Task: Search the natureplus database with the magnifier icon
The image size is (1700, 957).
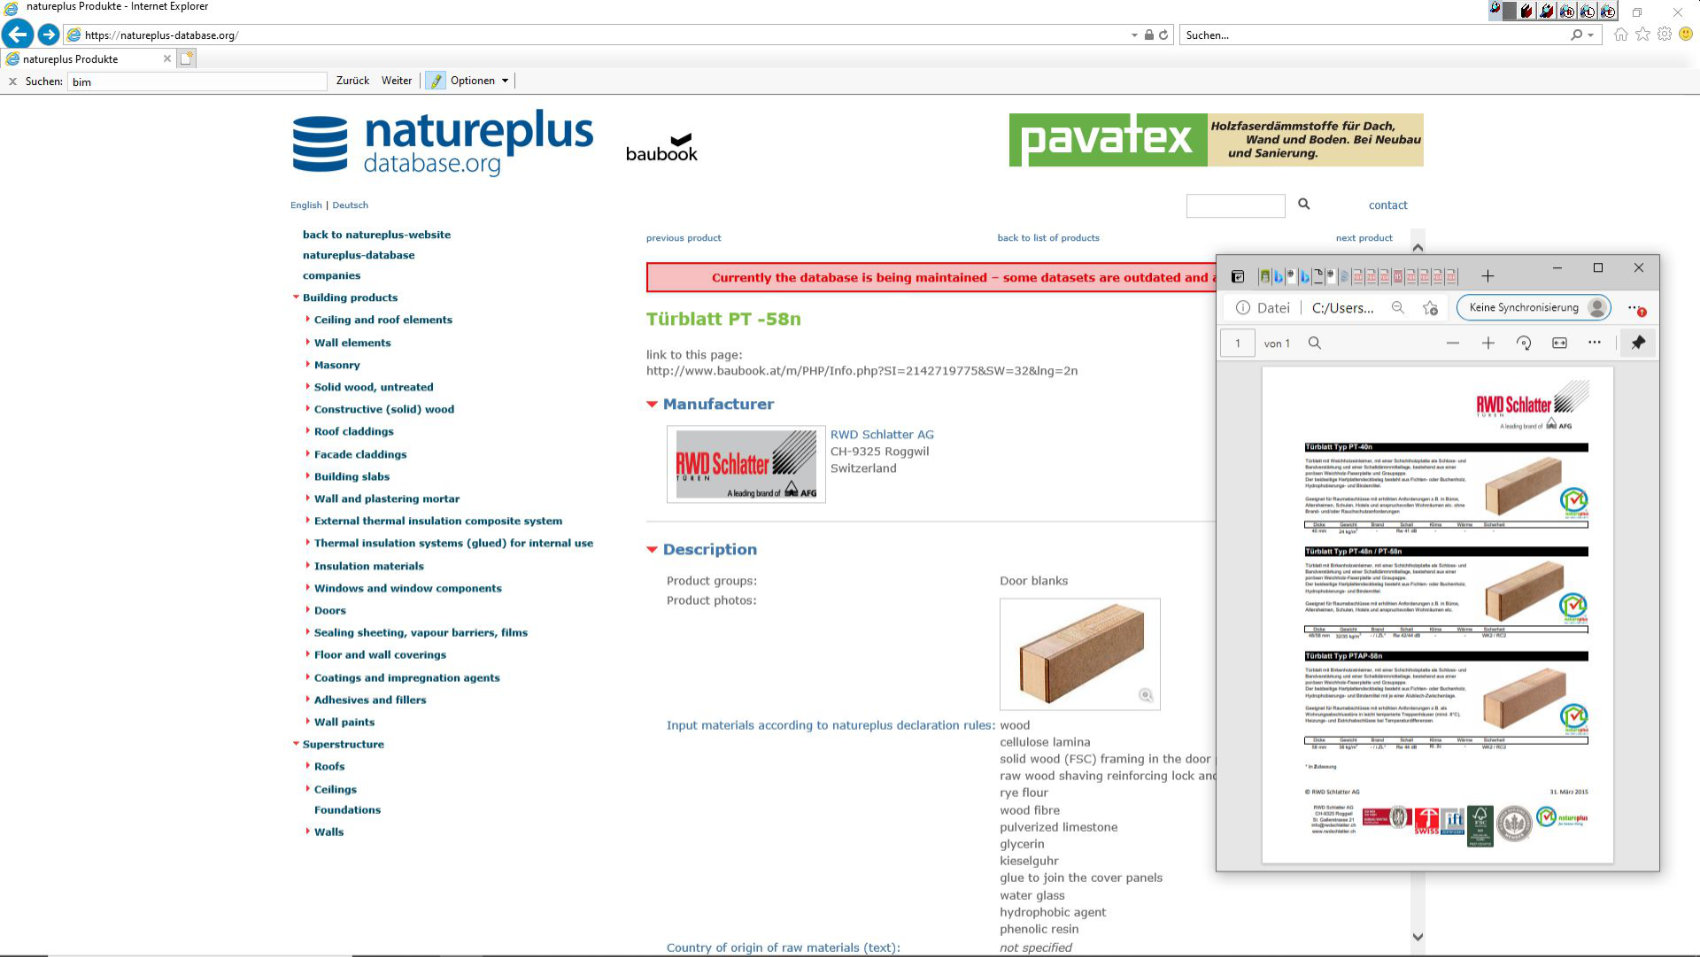Action: coord(1304,204)
